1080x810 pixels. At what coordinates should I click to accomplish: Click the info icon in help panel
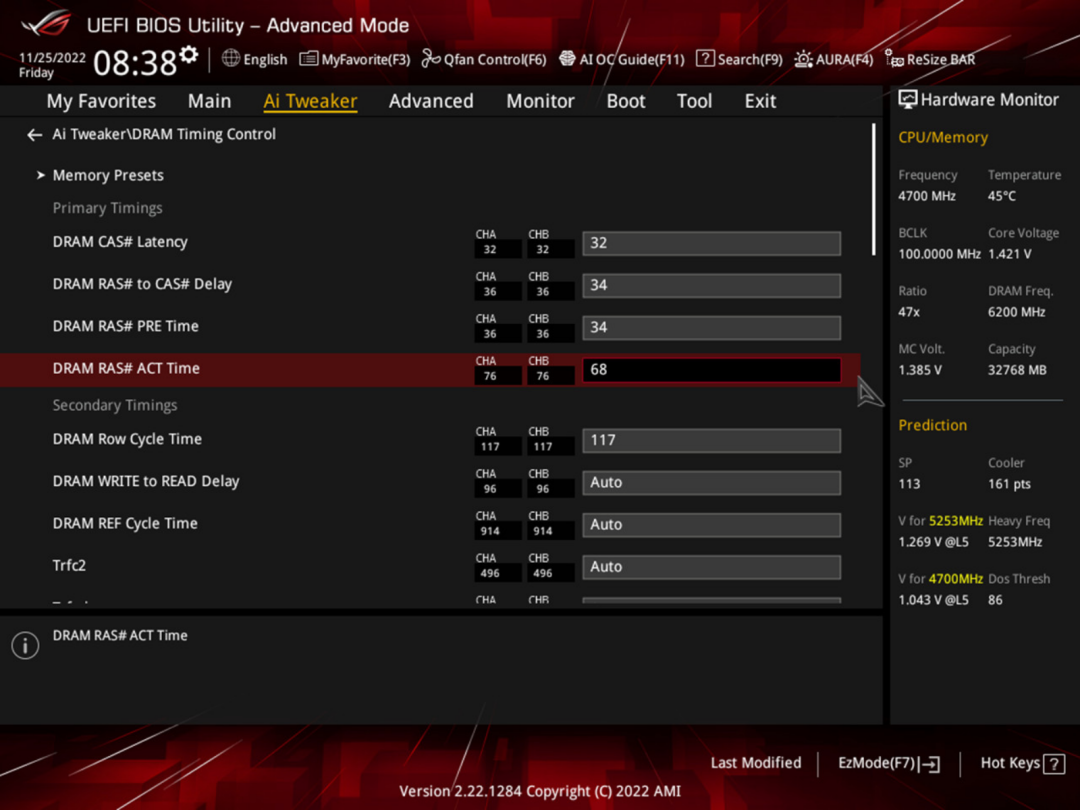coord(25,645)
